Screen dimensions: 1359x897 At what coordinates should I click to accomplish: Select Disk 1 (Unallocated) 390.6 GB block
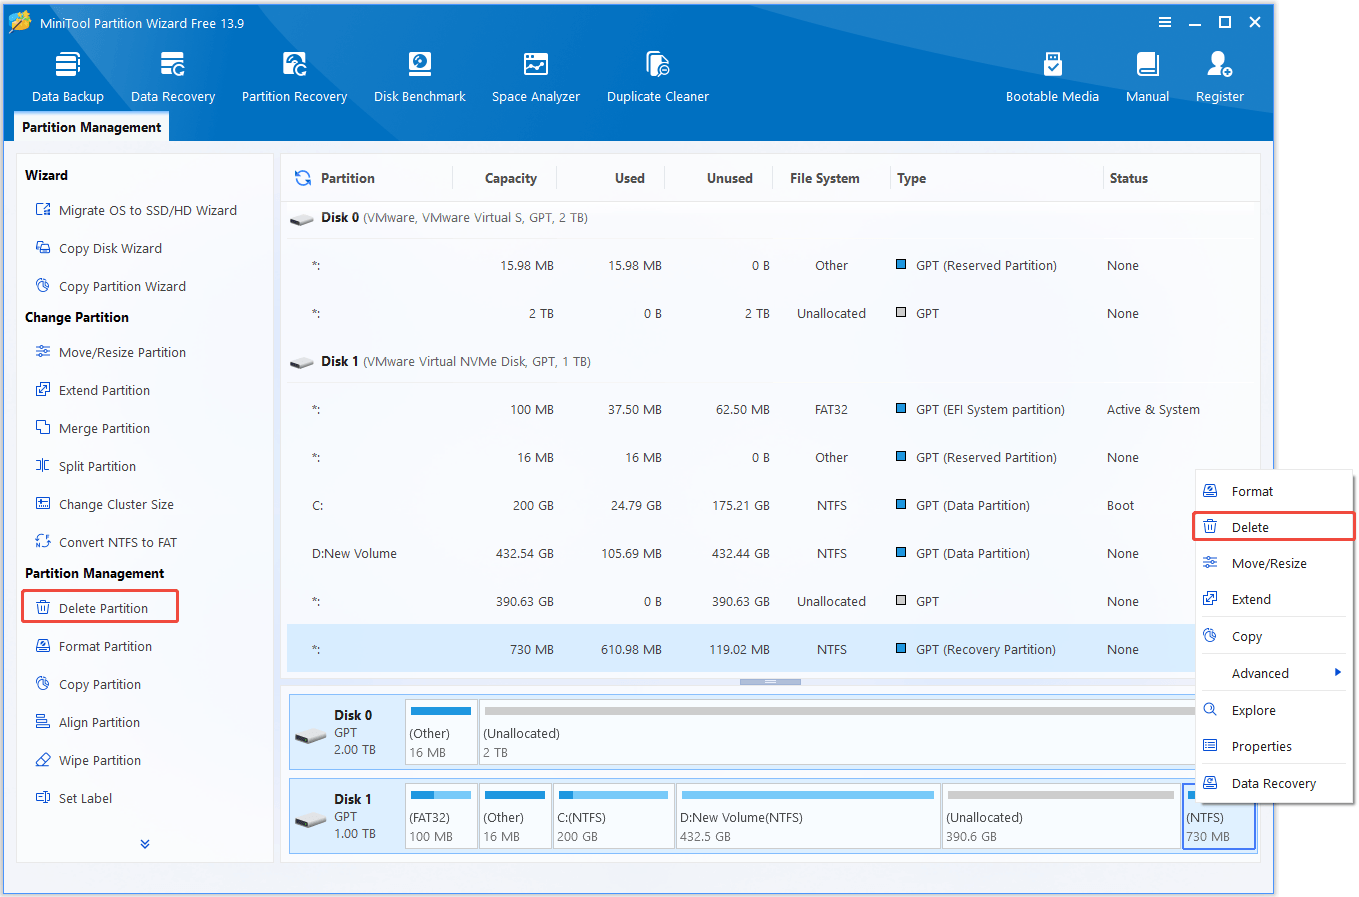pos(1060,816)
